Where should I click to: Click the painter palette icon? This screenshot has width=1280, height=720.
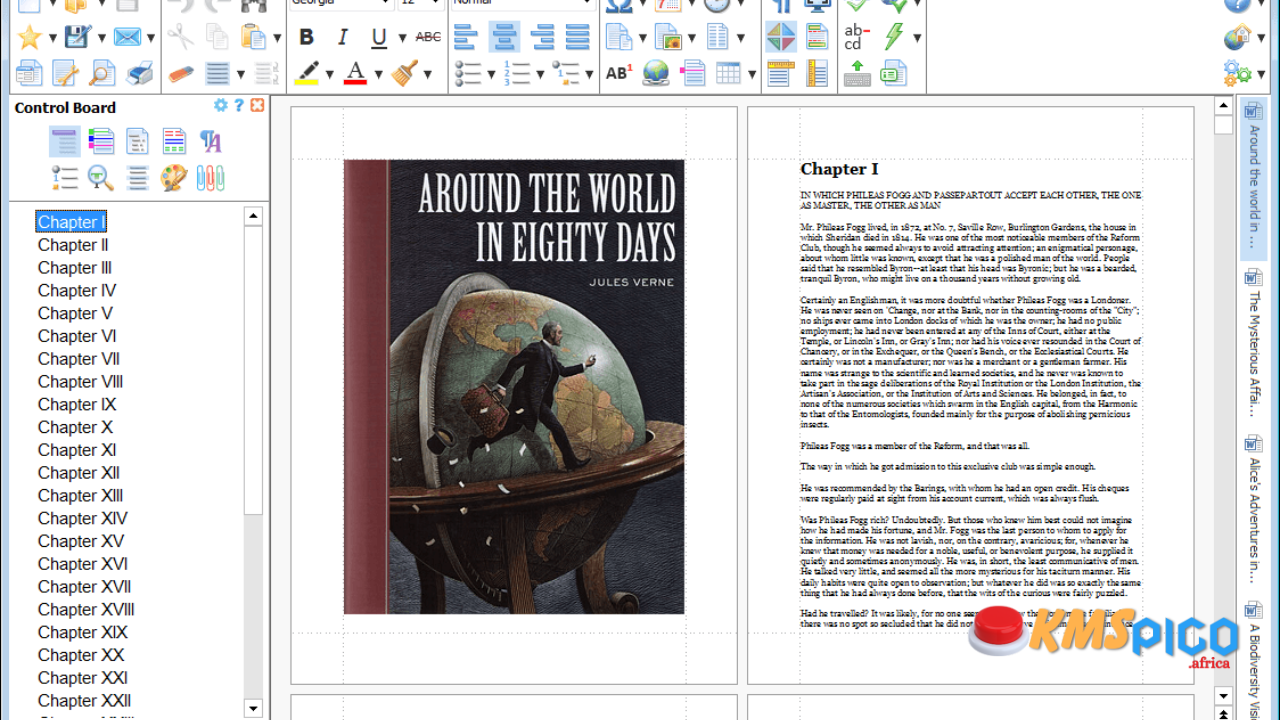click(x=174, y=178)
